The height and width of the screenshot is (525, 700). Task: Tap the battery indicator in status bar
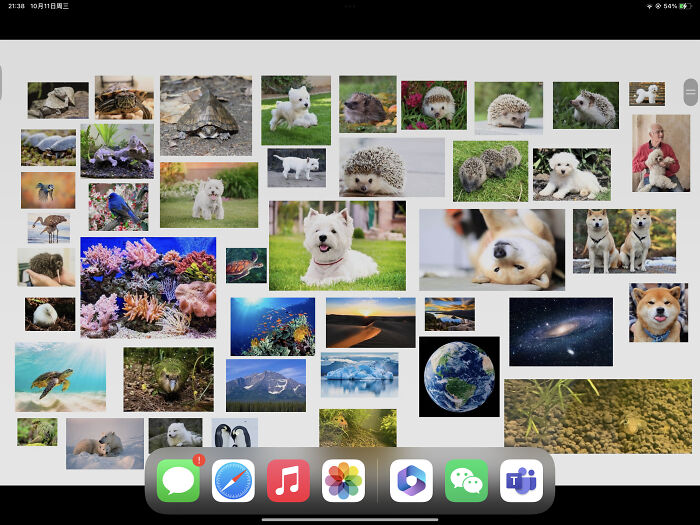tap(683, 6)
